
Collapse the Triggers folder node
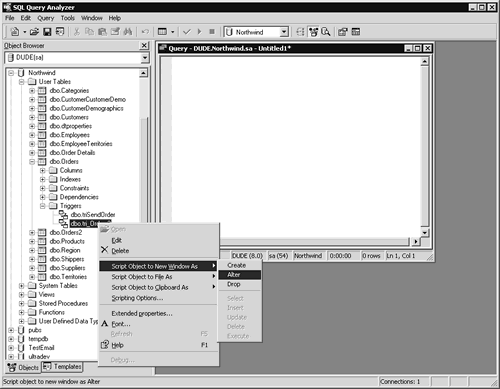coord(42,206)
